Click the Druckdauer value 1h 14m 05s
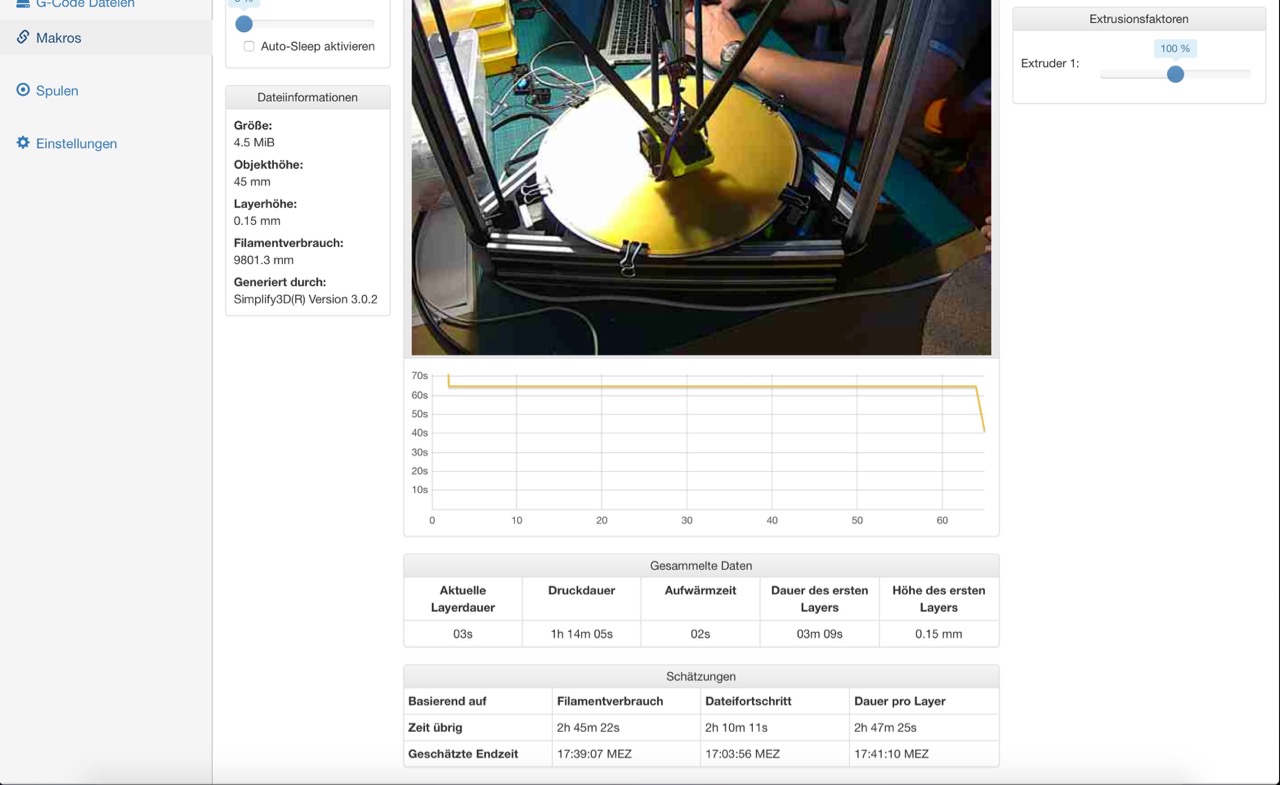The height and width of the screenshot is (785, 1280). 581,634
